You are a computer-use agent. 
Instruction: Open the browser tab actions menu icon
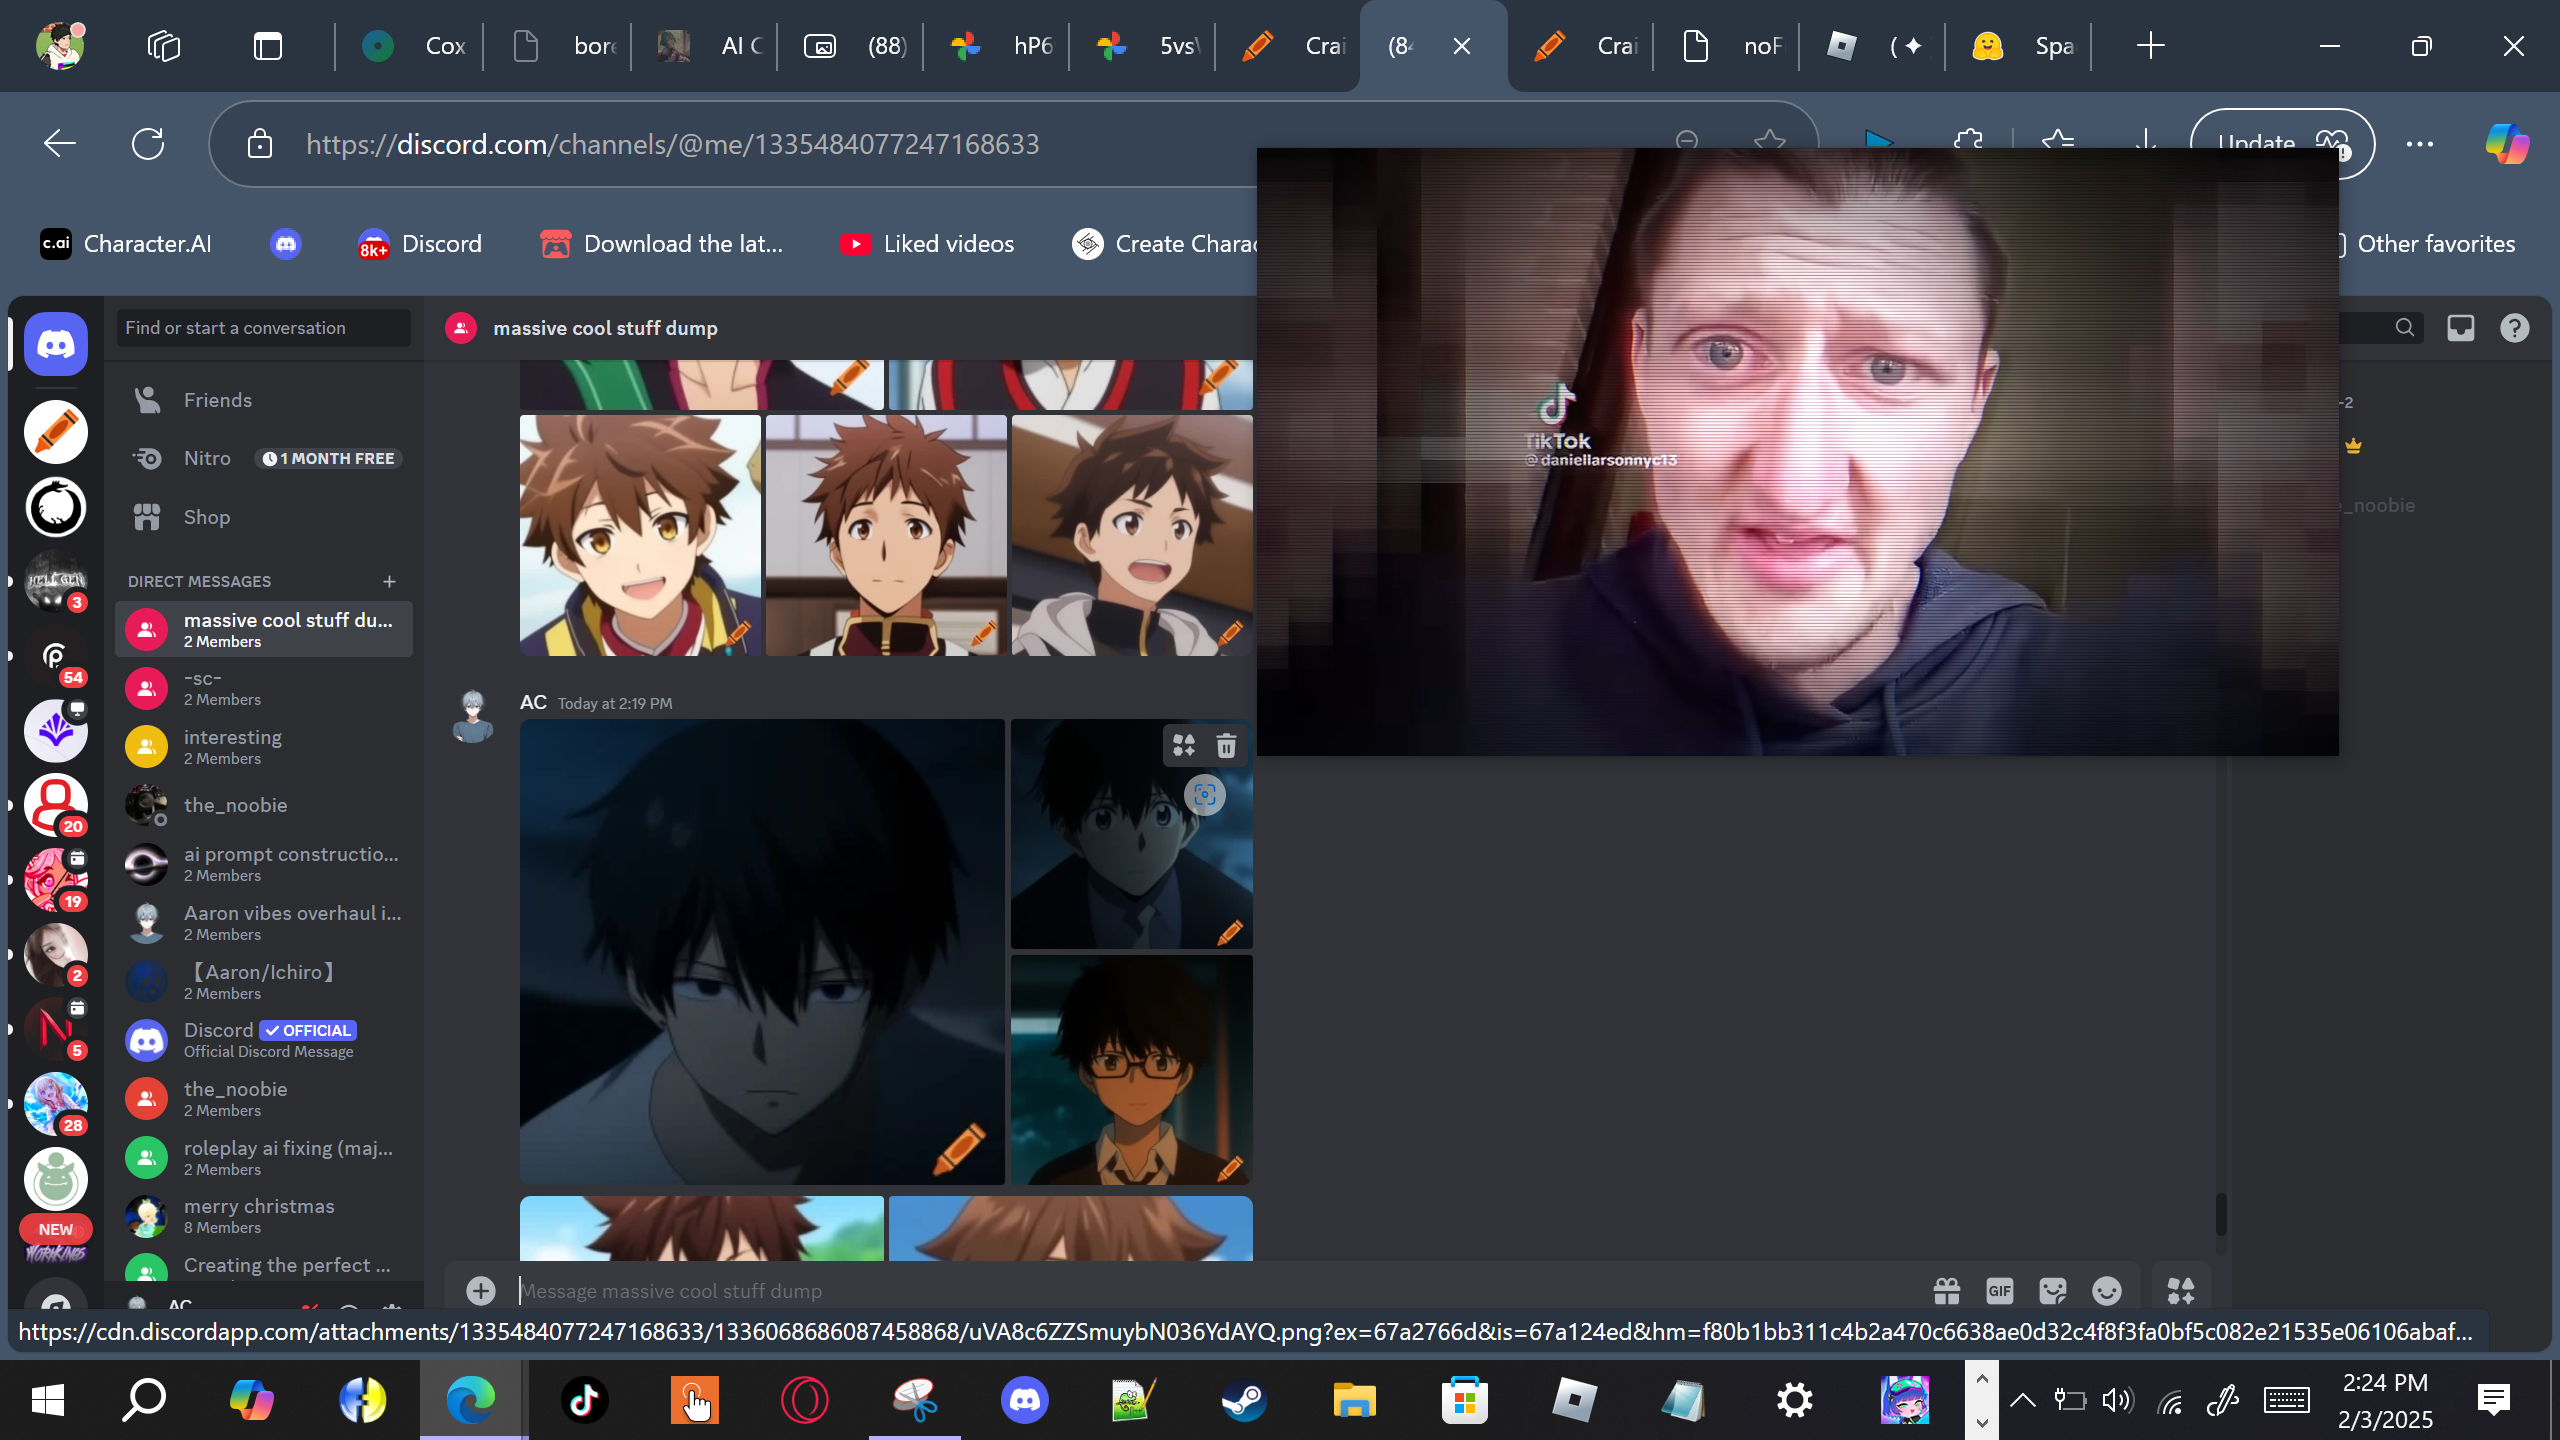[x=268, y=46]
